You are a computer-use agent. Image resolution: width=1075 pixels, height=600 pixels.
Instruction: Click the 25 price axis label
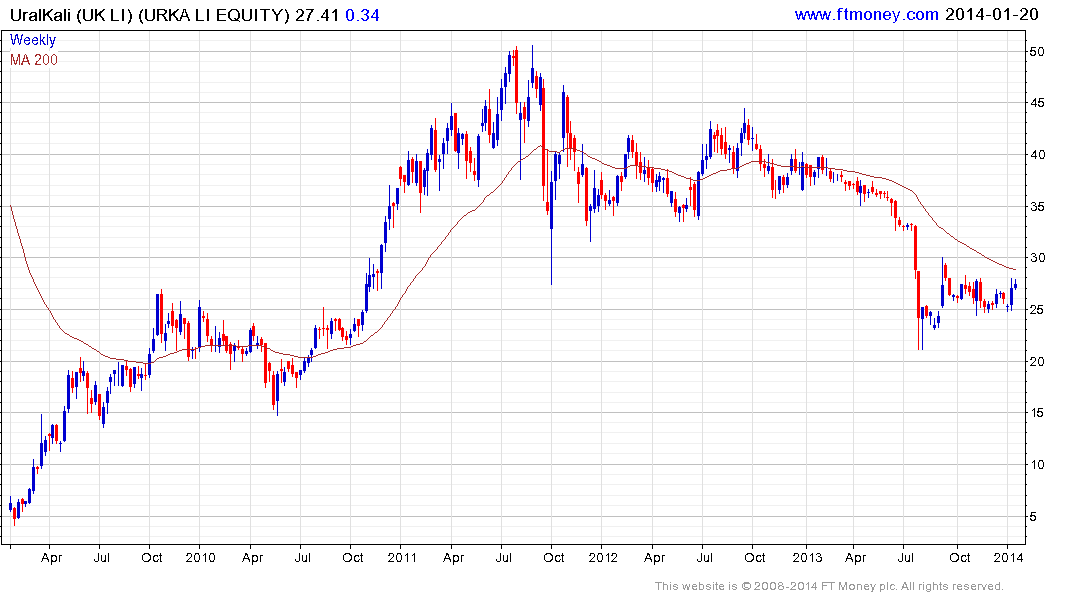click(1037, 310)
